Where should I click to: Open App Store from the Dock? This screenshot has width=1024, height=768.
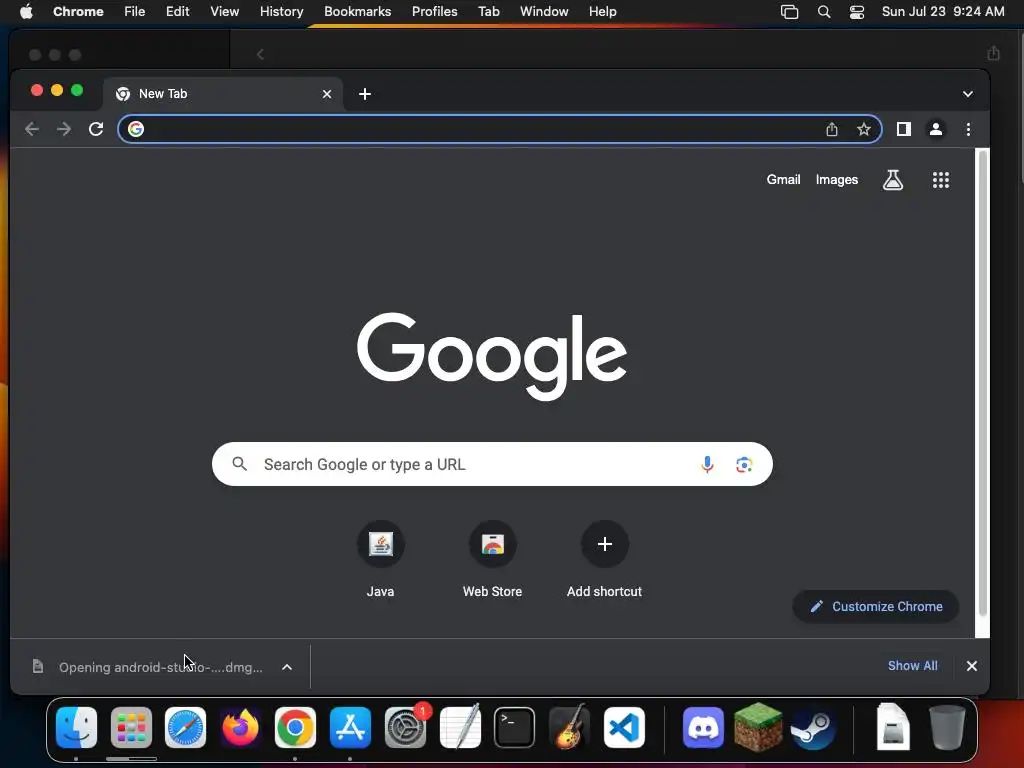tap(351, 728)
